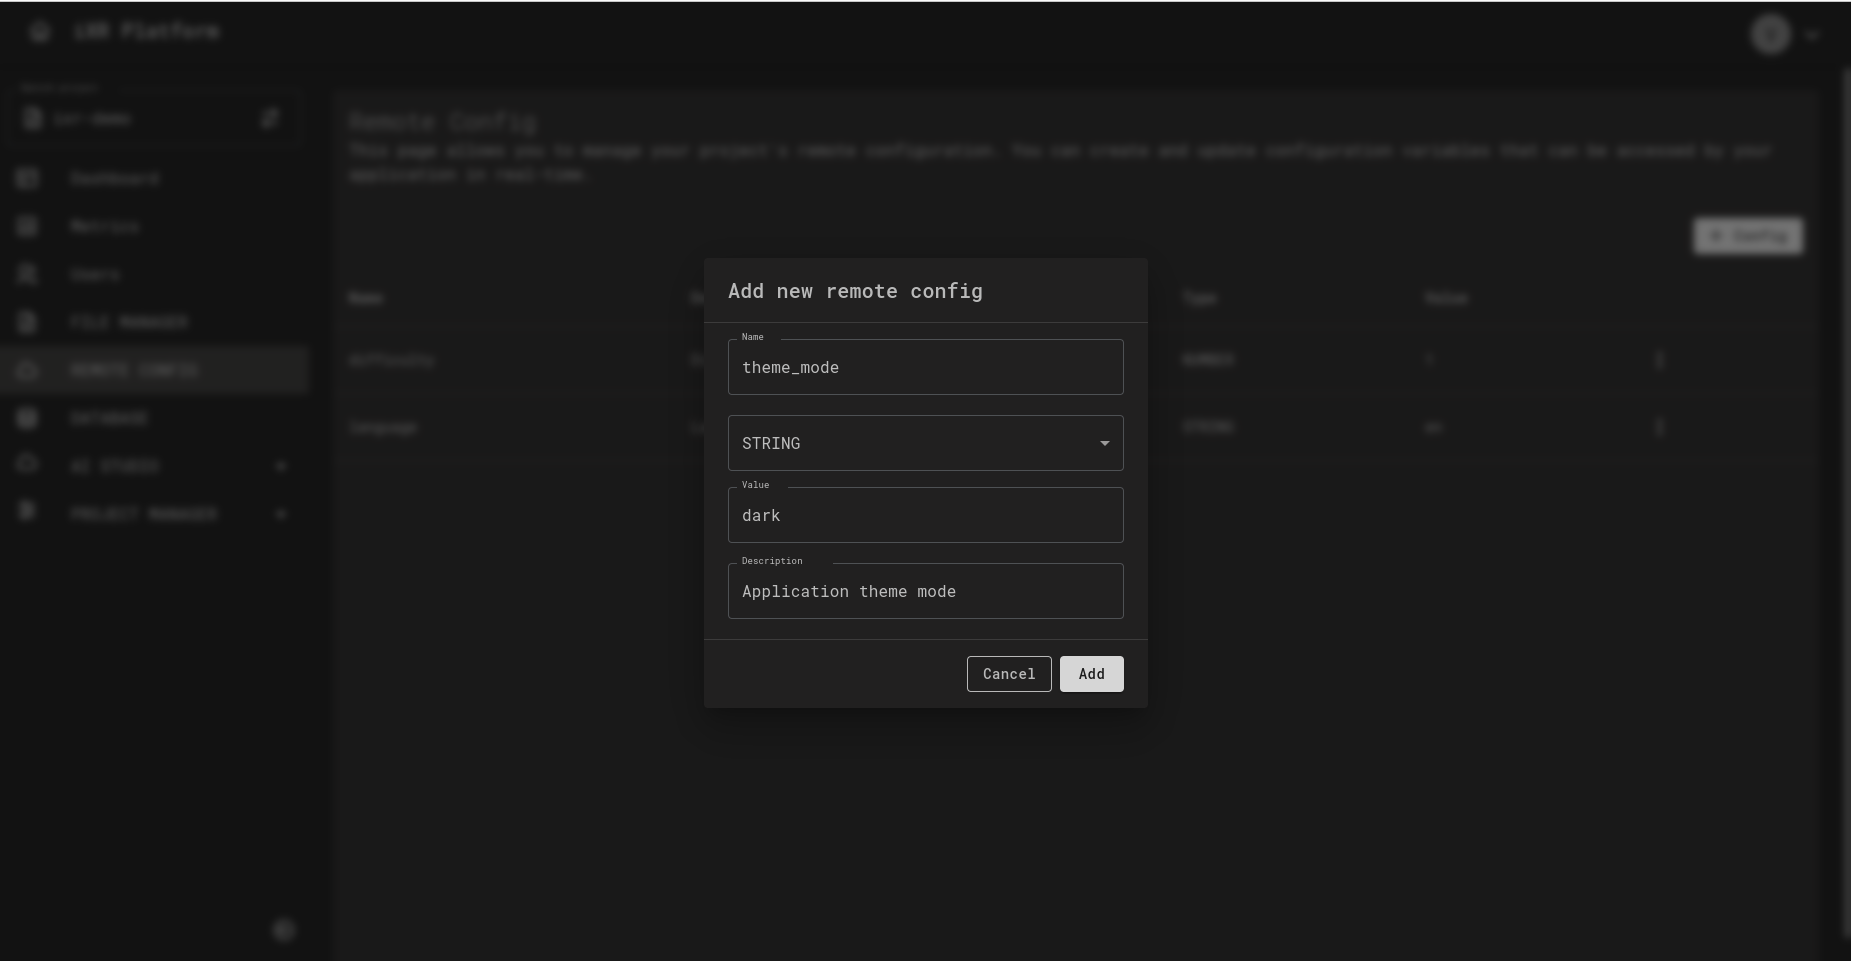Click the File Manager sidebar icon
Image resolution: width=1851 pixels, height=961 pixels.
[27, 322]
